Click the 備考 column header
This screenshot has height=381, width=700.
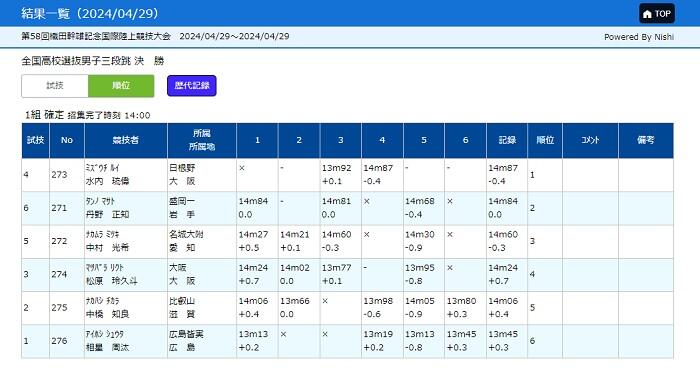click(646, 140)
